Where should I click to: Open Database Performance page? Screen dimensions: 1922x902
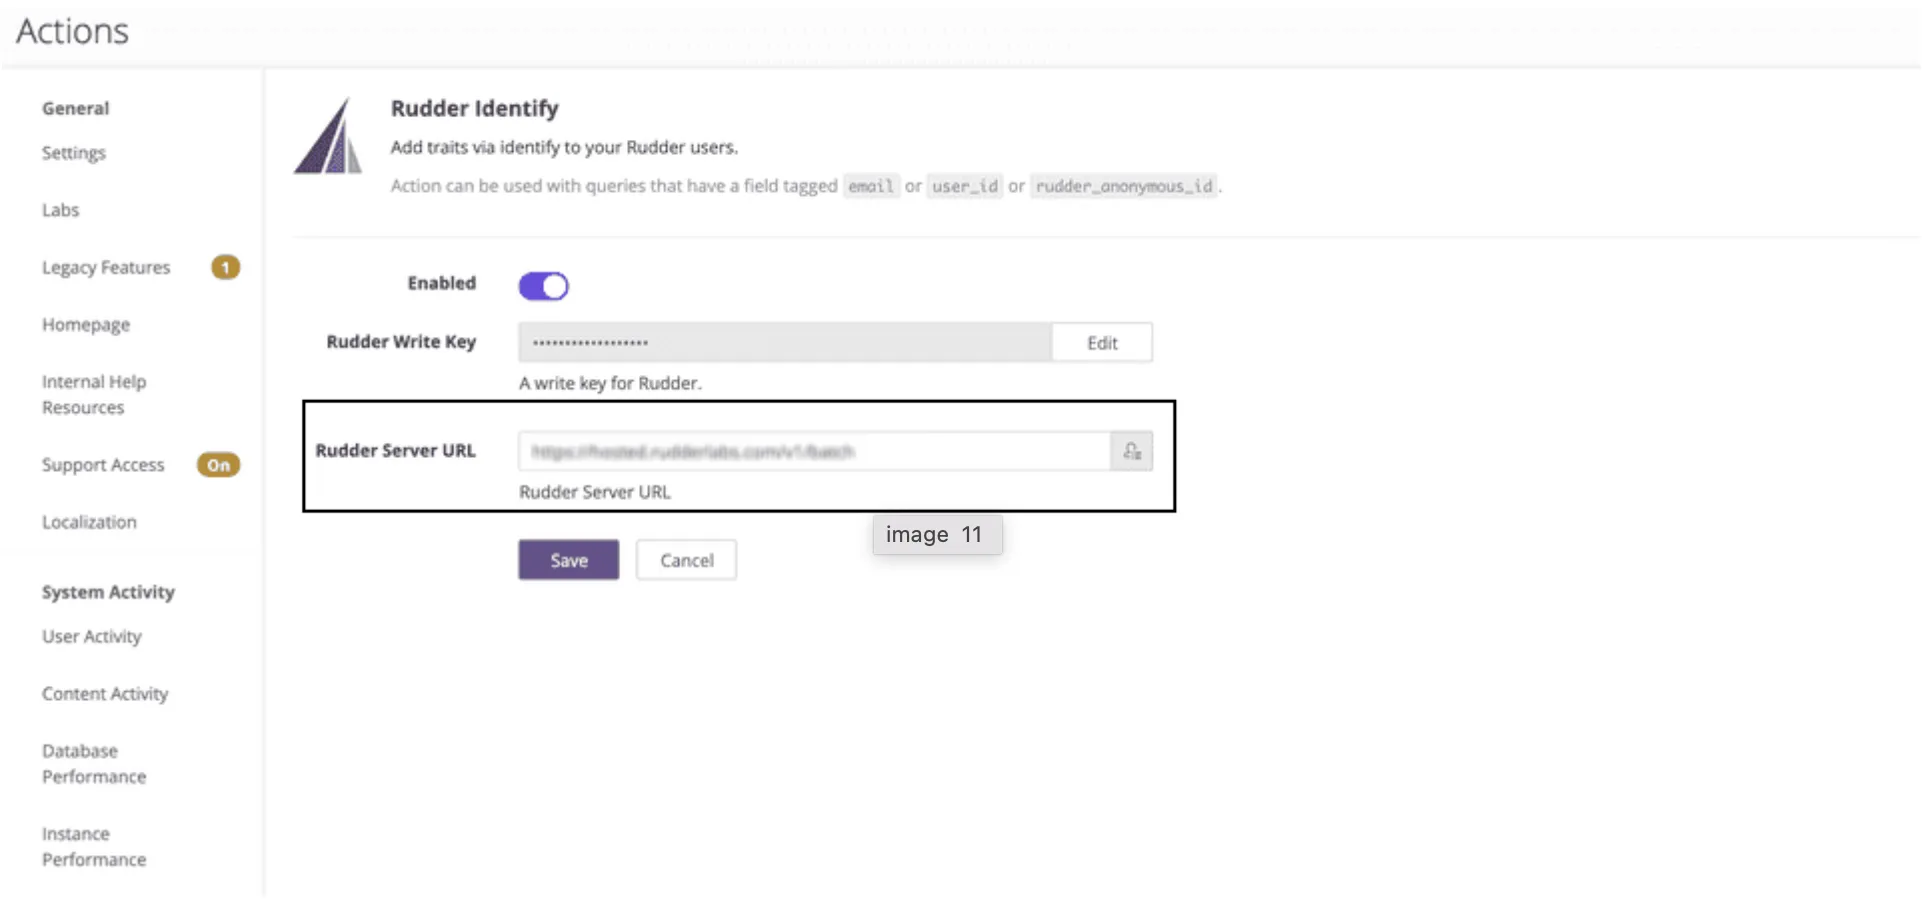tap(94, 763)
